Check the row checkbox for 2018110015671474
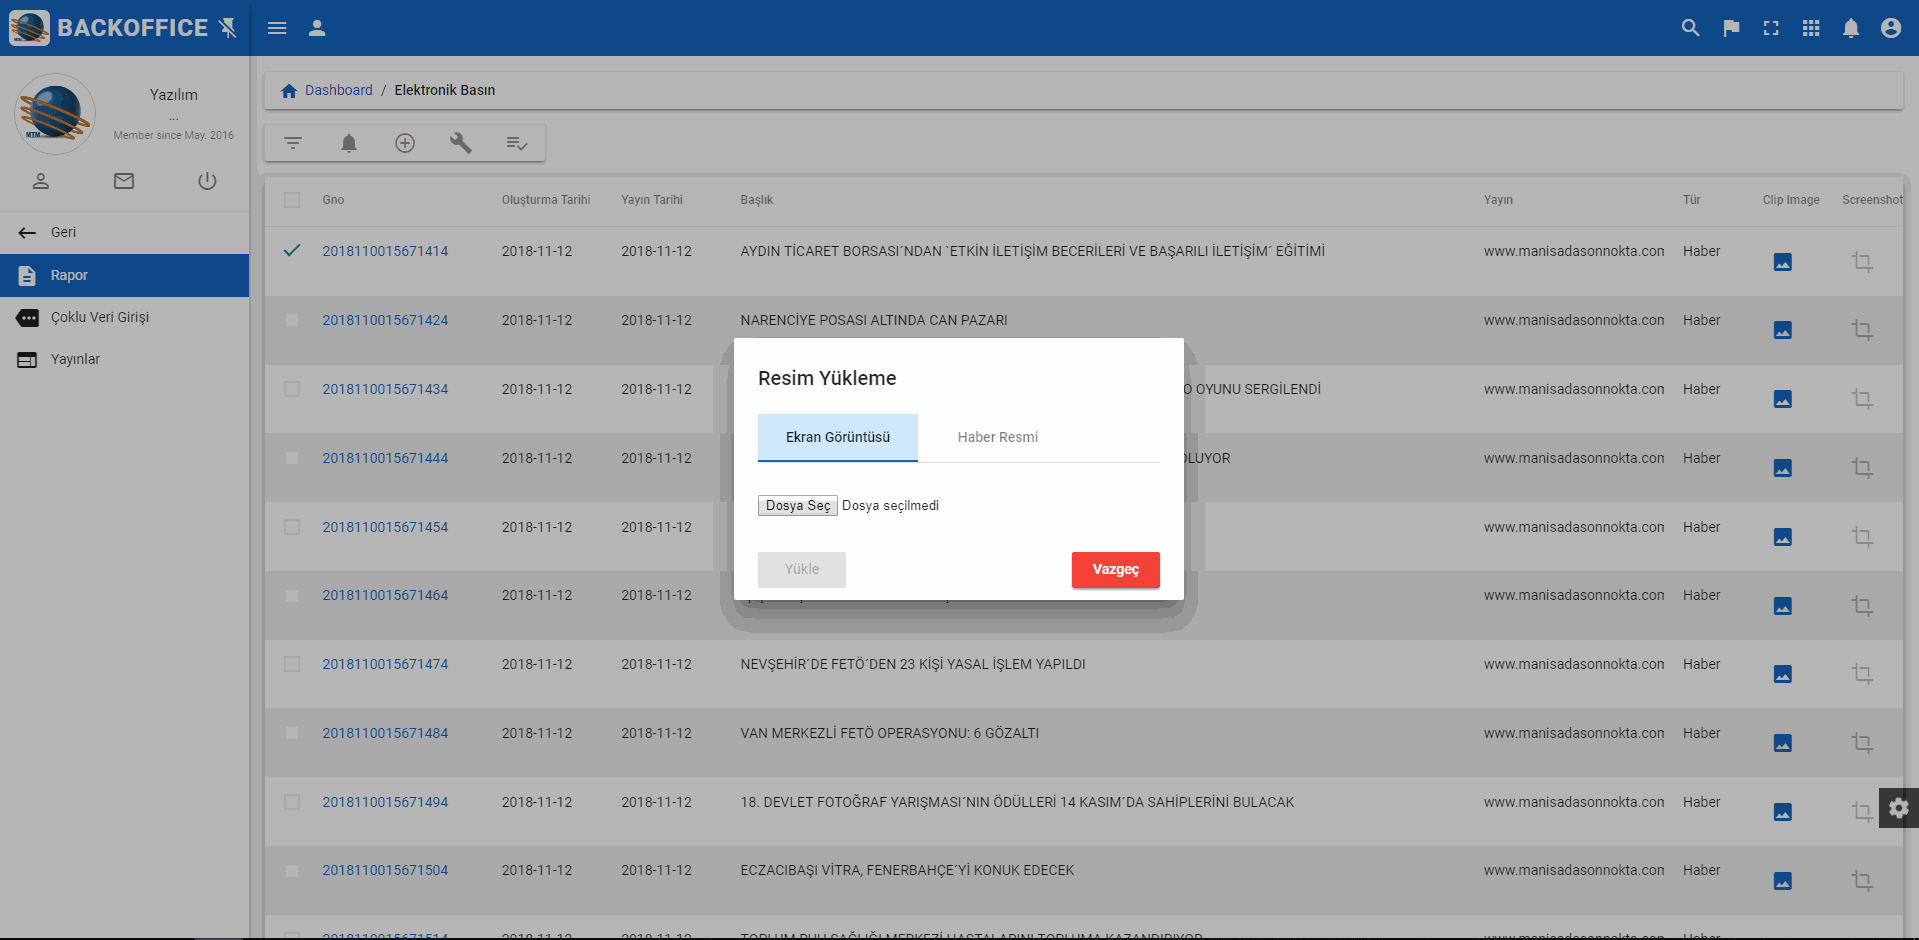 pyautogui.click(x=292, y=664)
